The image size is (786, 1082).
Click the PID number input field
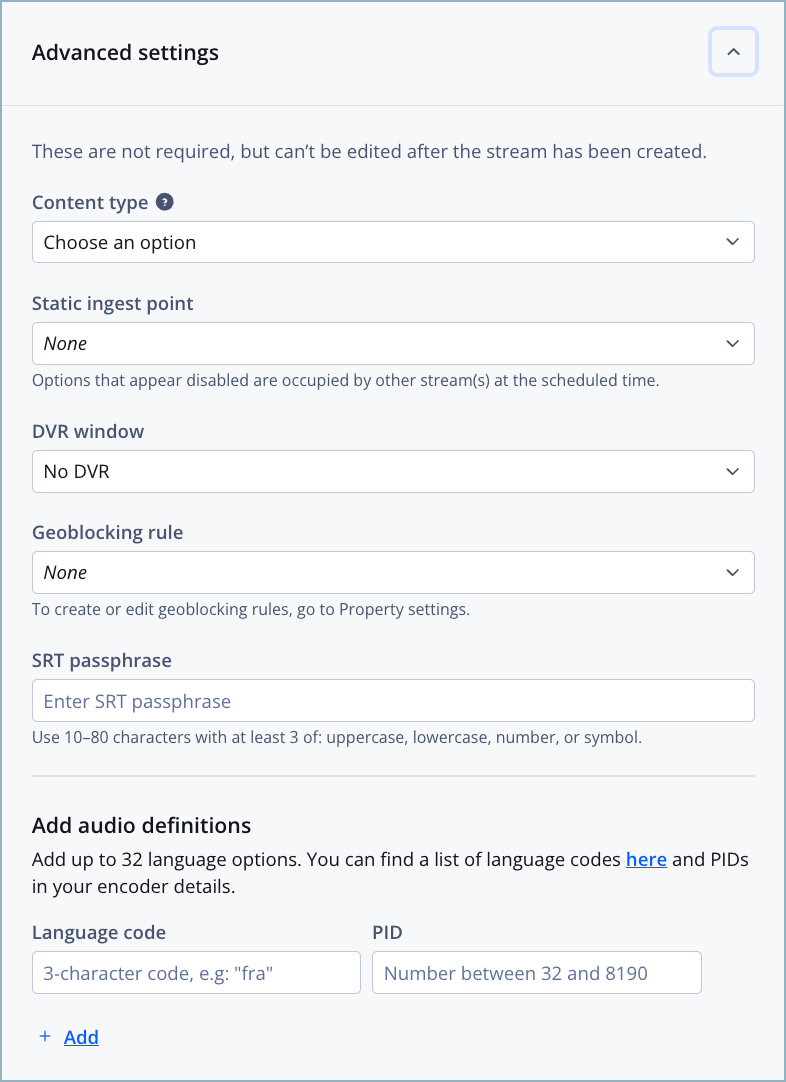[x=536, y=972]
